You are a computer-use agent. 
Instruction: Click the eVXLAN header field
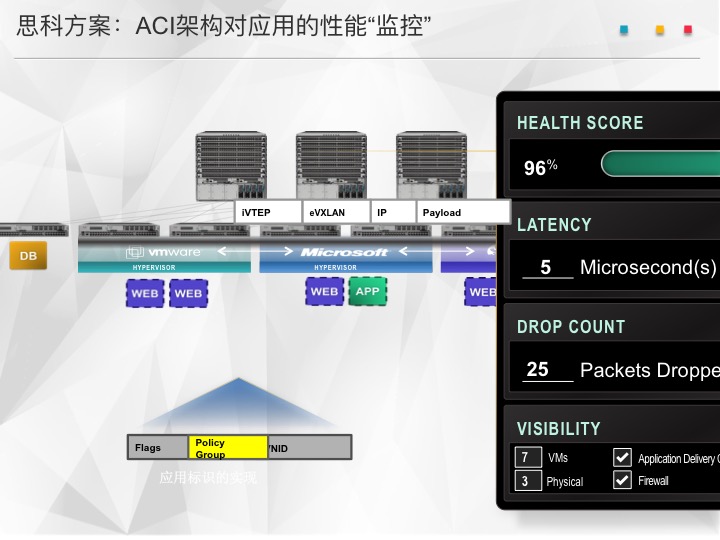(x=336, y=212)
